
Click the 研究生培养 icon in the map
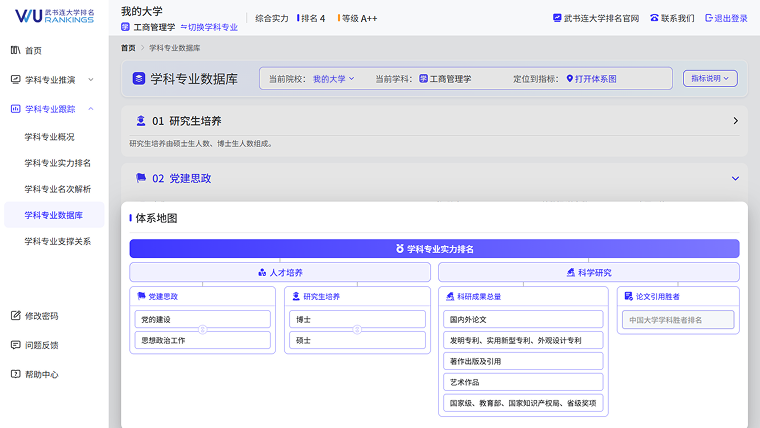pyautogui.click(x=296, y=296)
